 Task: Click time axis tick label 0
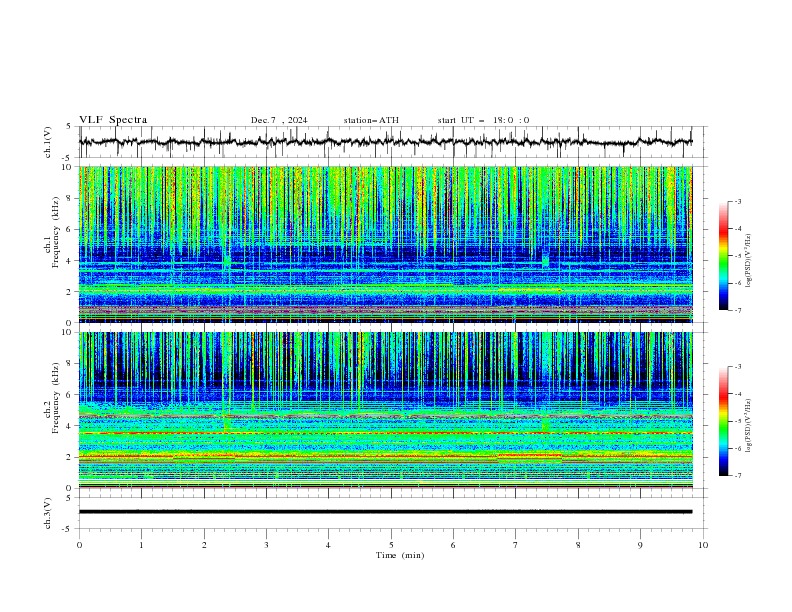tap(79, 545)
